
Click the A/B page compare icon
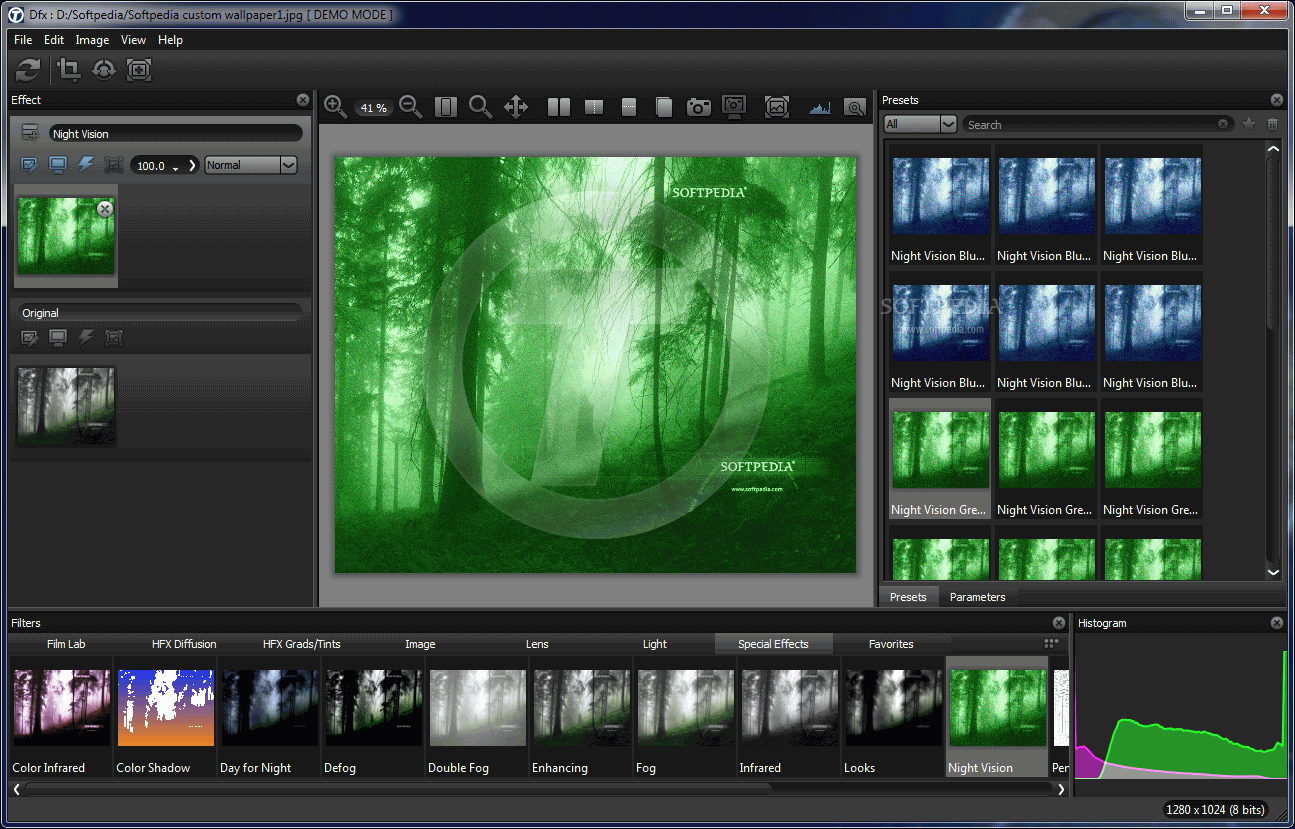pos(664,107)
